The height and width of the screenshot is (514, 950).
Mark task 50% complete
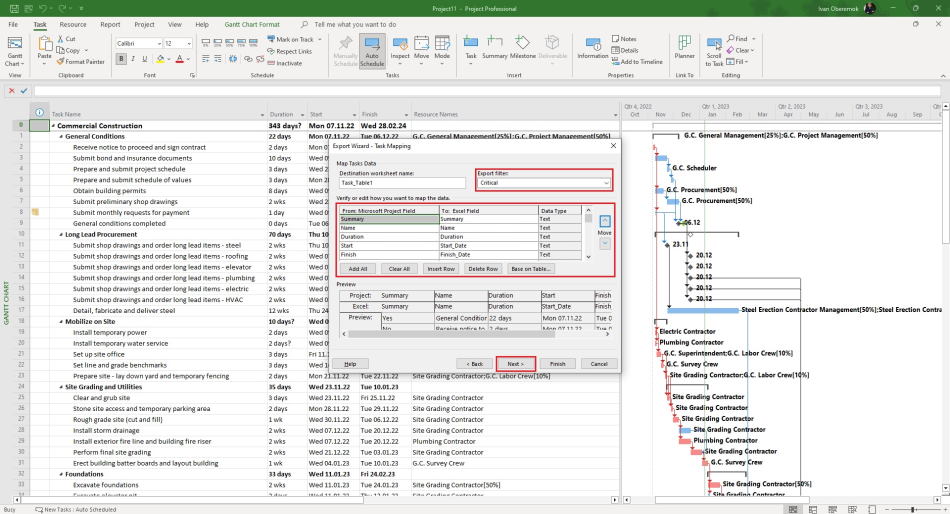pos(230,44)
